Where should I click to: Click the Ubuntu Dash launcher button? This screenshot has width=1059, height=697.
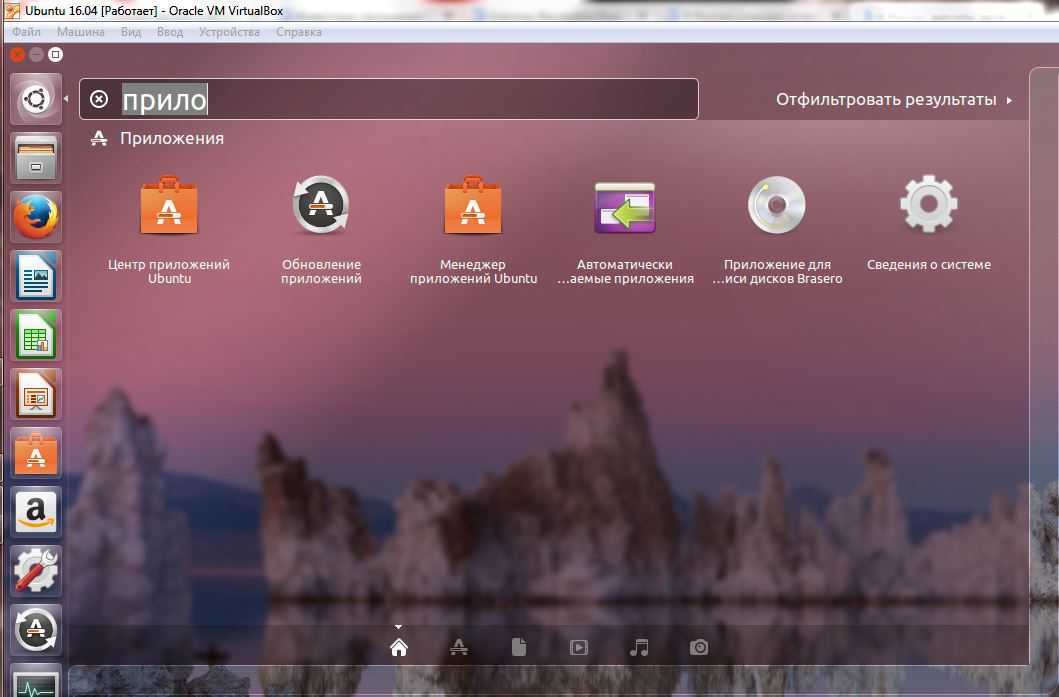(x=36, y=99)
